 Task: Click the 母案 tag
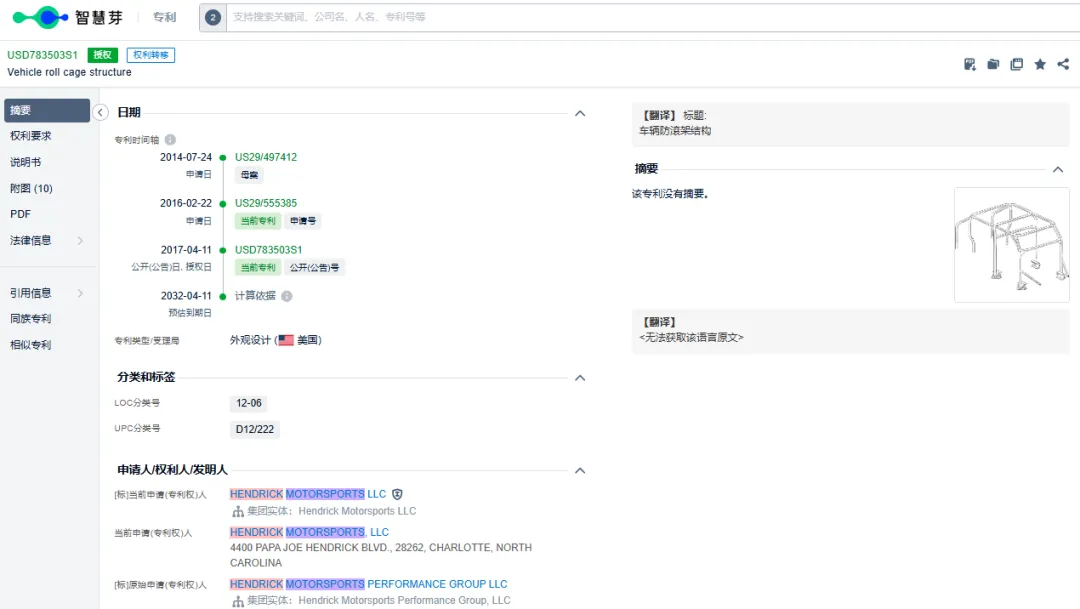click(249, 175)
